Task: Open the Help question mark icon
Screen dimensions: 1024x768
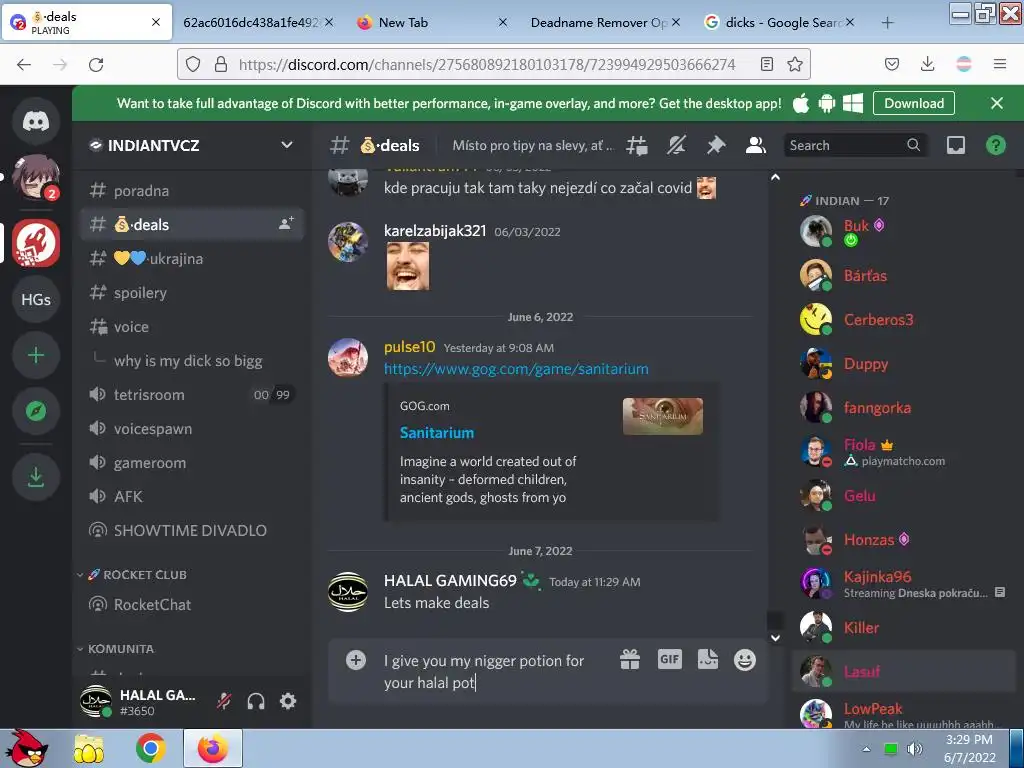Action: 995,145
